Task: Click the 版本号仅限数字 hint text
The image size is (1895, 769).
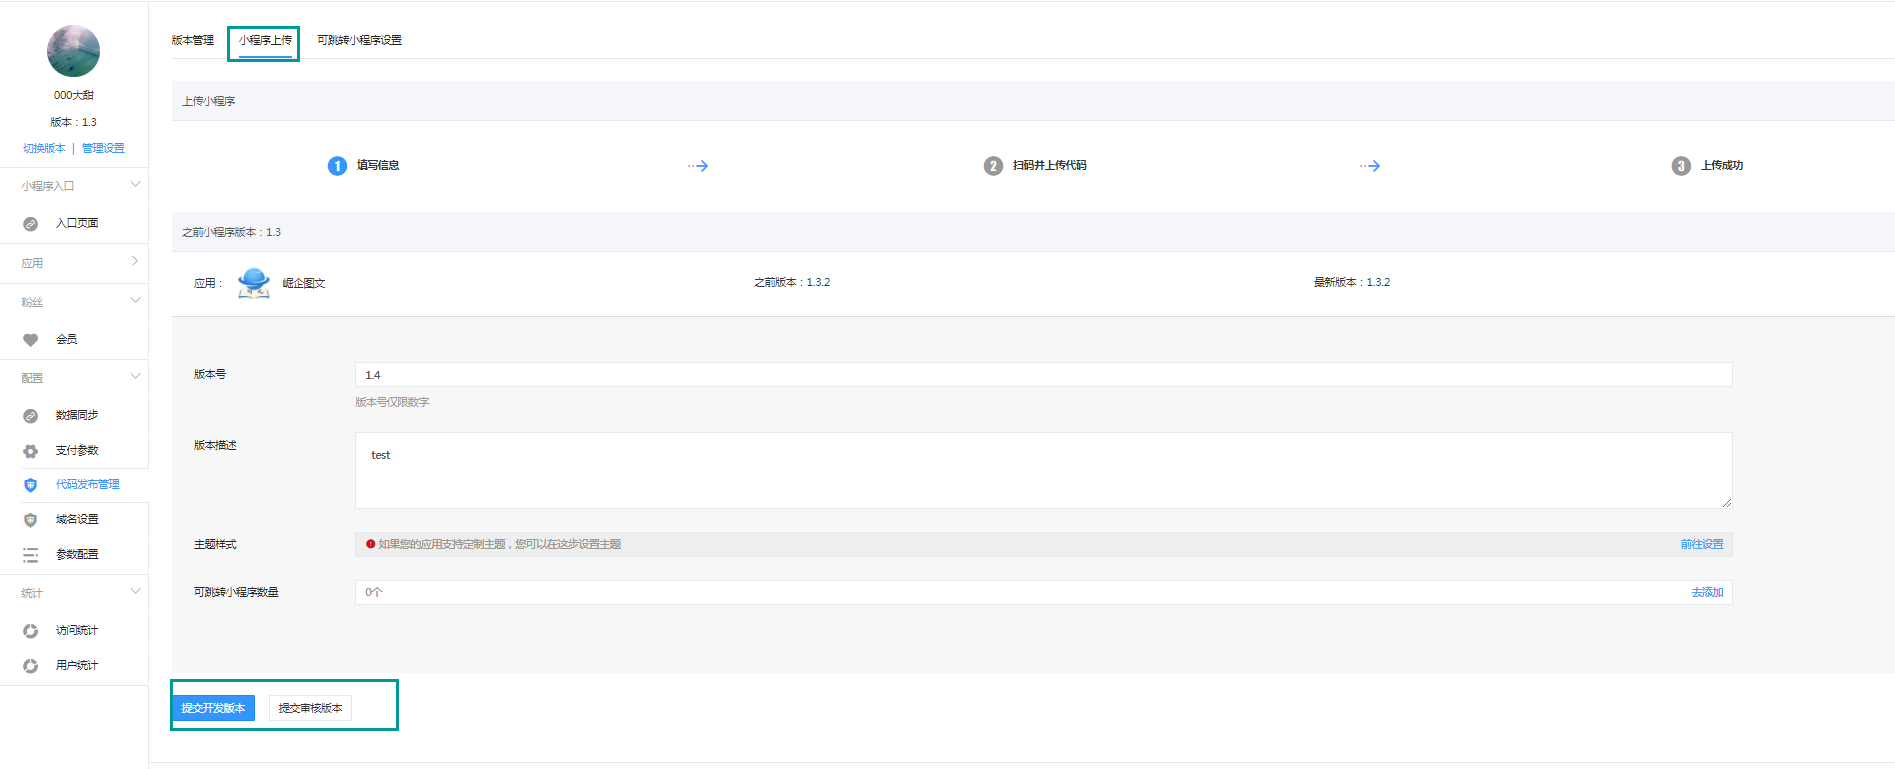Action: tap(392, 402)
